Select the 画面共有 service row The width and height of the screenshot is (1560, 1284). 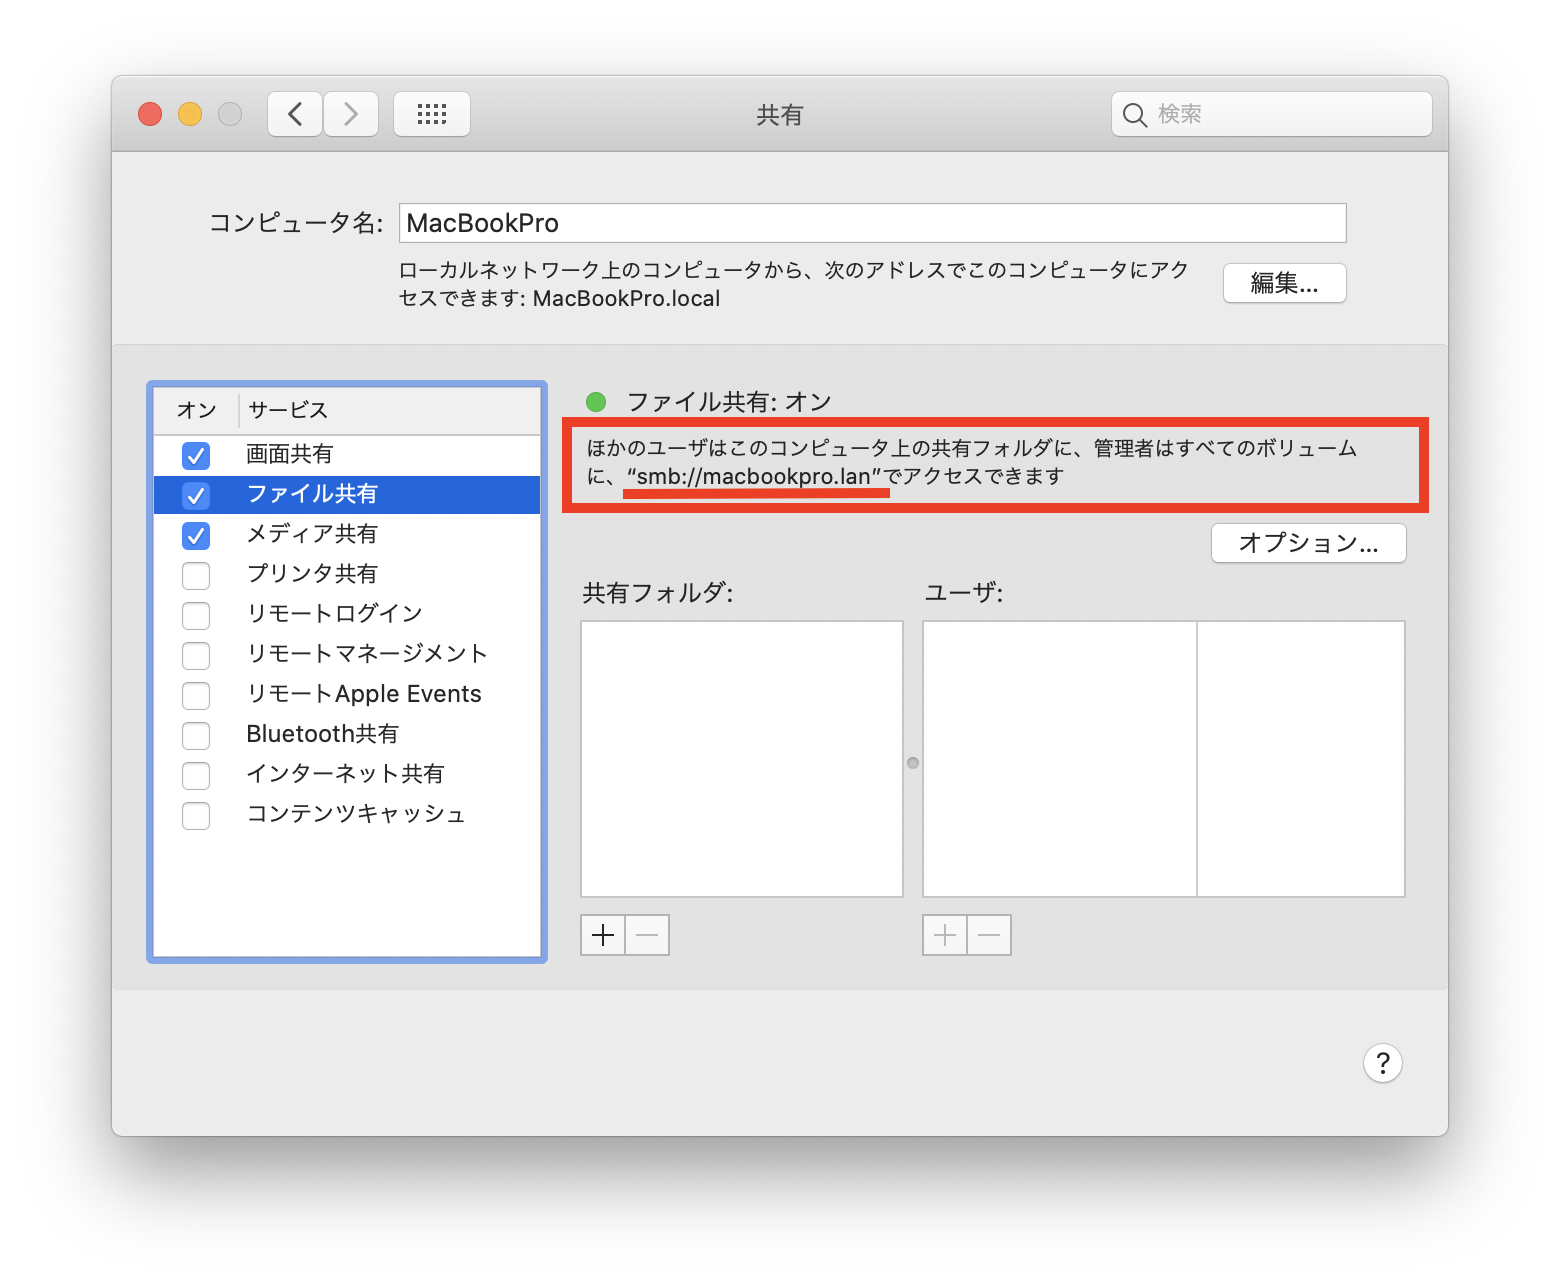(347, 455)
